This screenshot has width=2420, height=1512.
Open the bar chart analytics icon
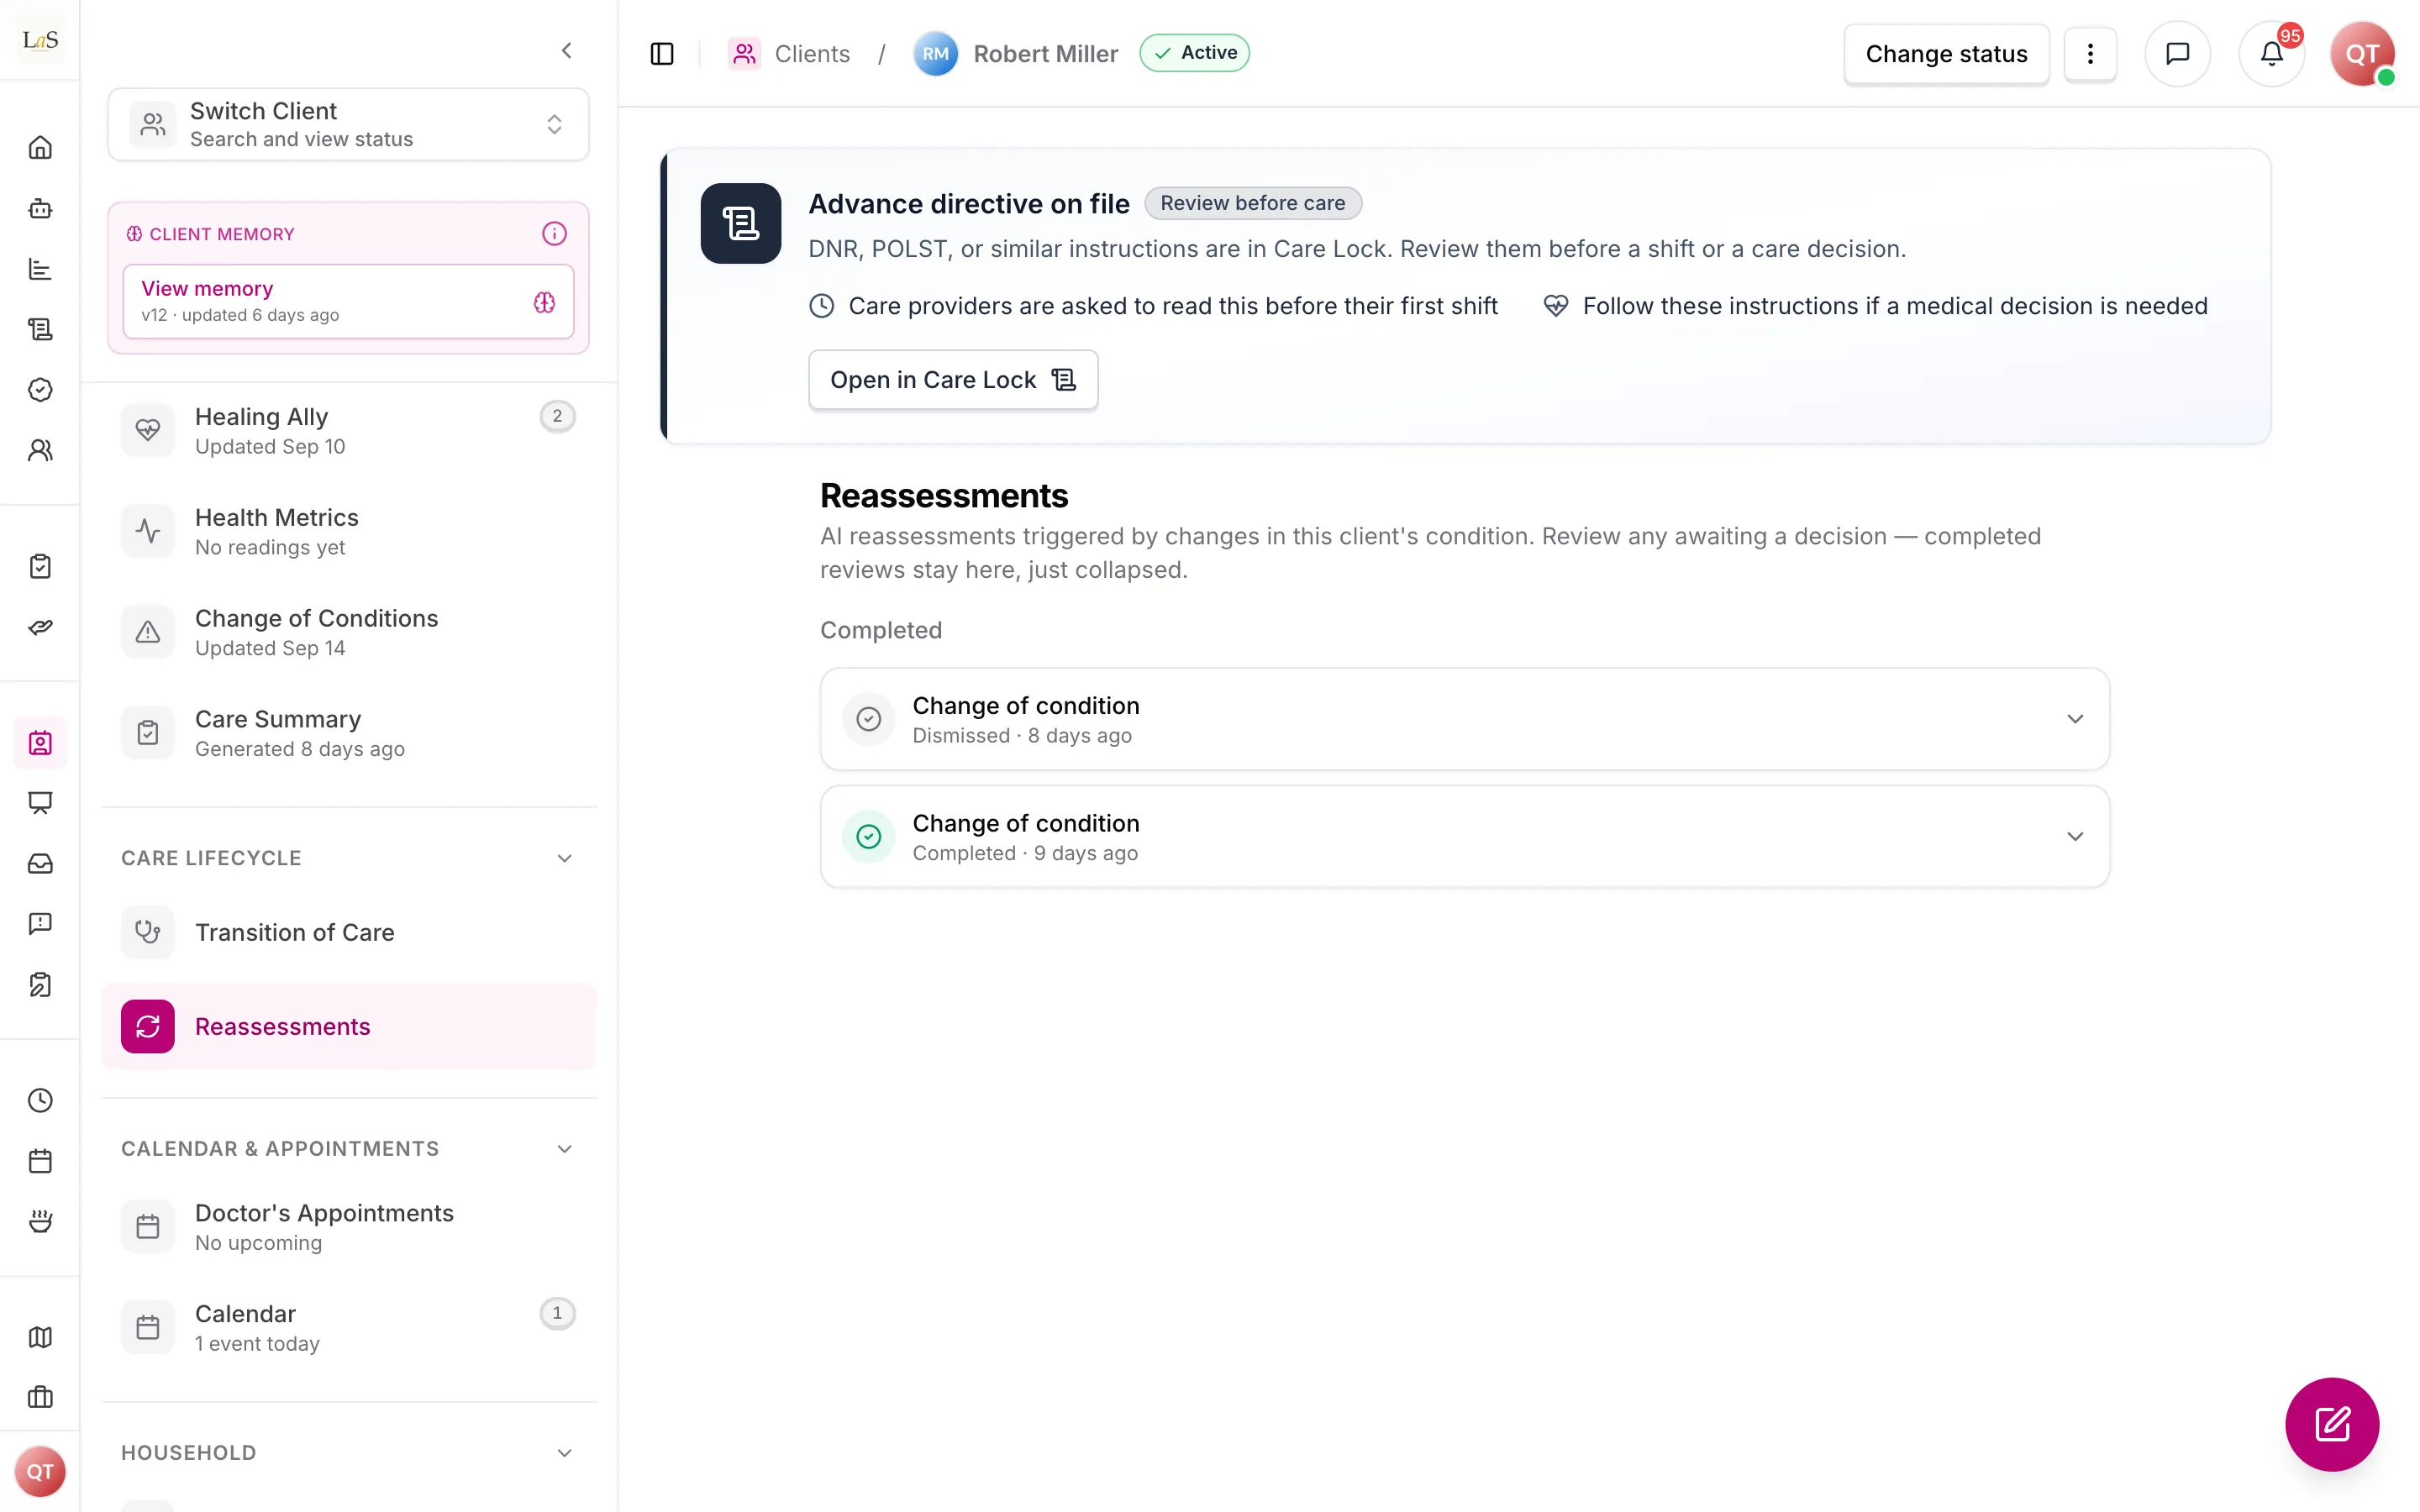coord(40,269)
